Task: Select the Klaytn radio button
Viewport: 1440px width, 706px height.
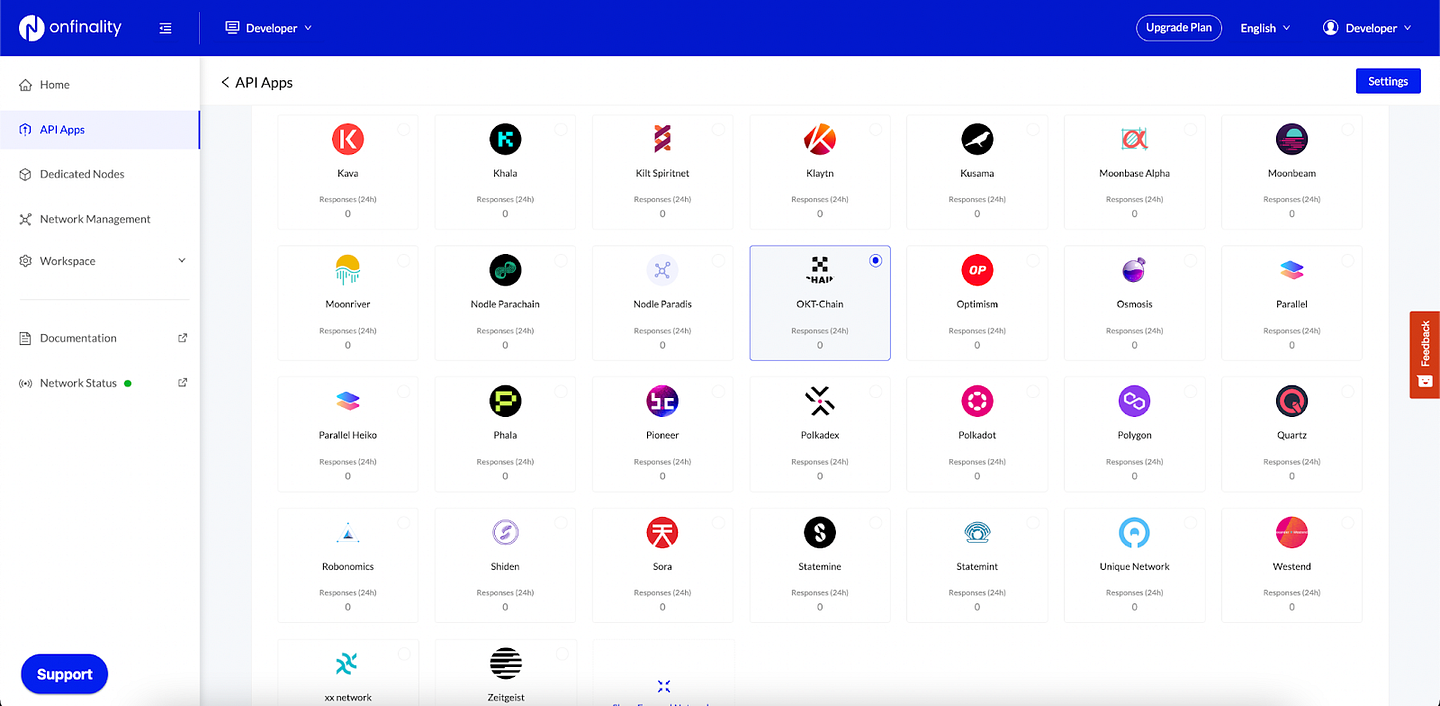Action: click(875, 129)
